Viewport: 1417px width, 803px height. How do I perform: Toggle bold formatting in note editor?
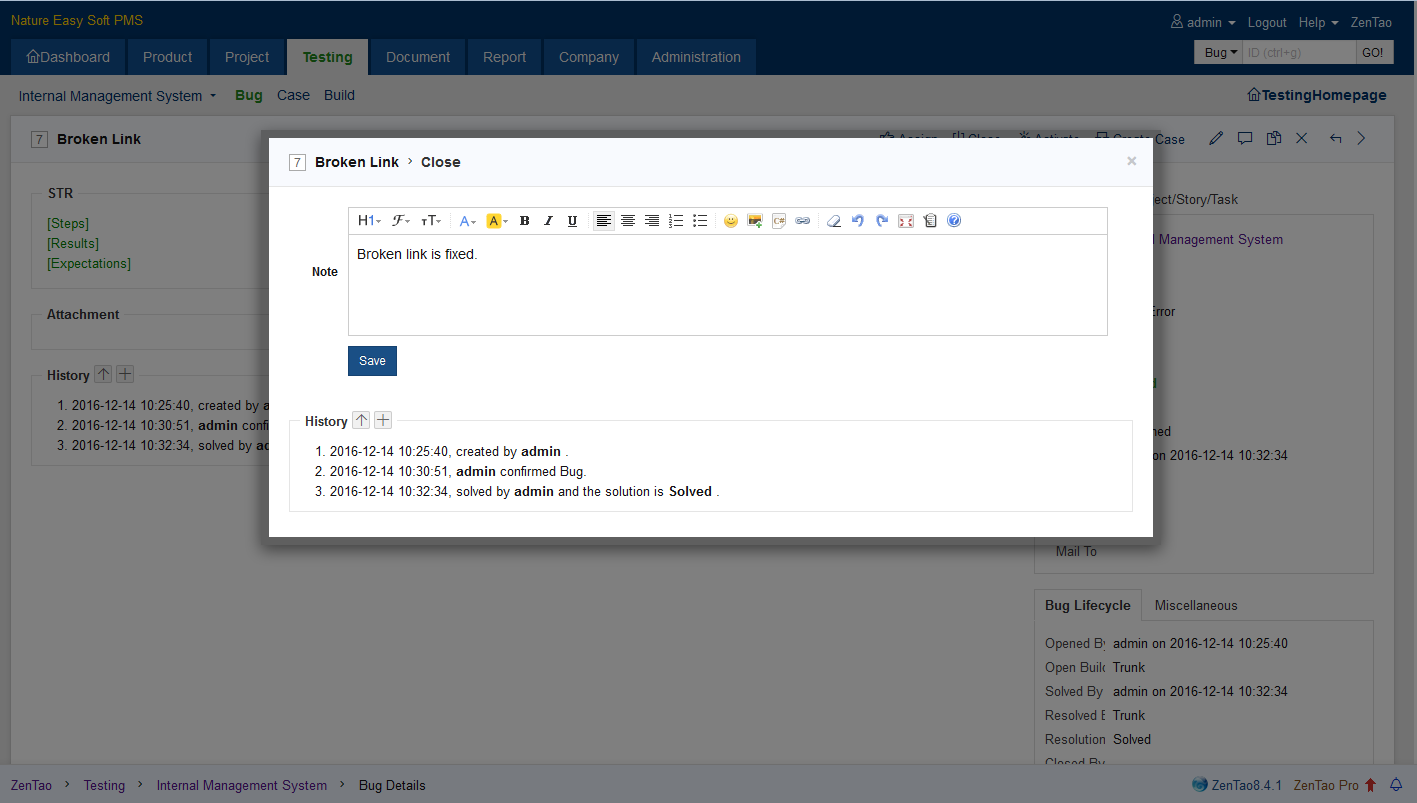tap(524, 221)
